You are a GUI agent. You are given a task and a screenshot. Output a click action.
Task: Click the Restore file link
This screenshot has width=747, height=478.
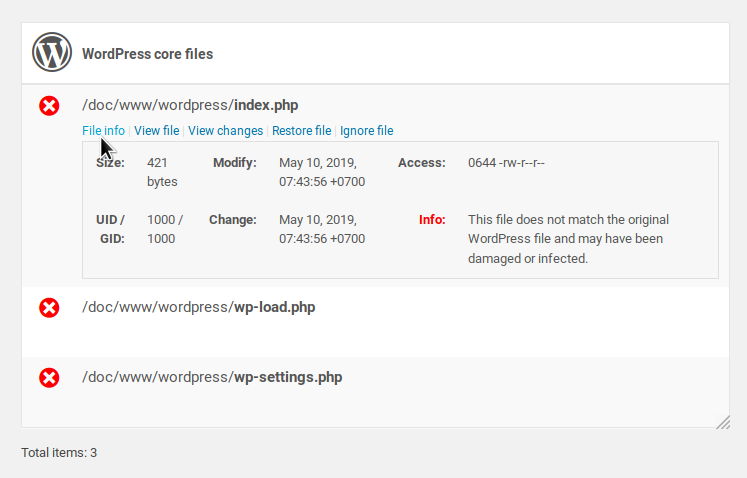(301, 131)
